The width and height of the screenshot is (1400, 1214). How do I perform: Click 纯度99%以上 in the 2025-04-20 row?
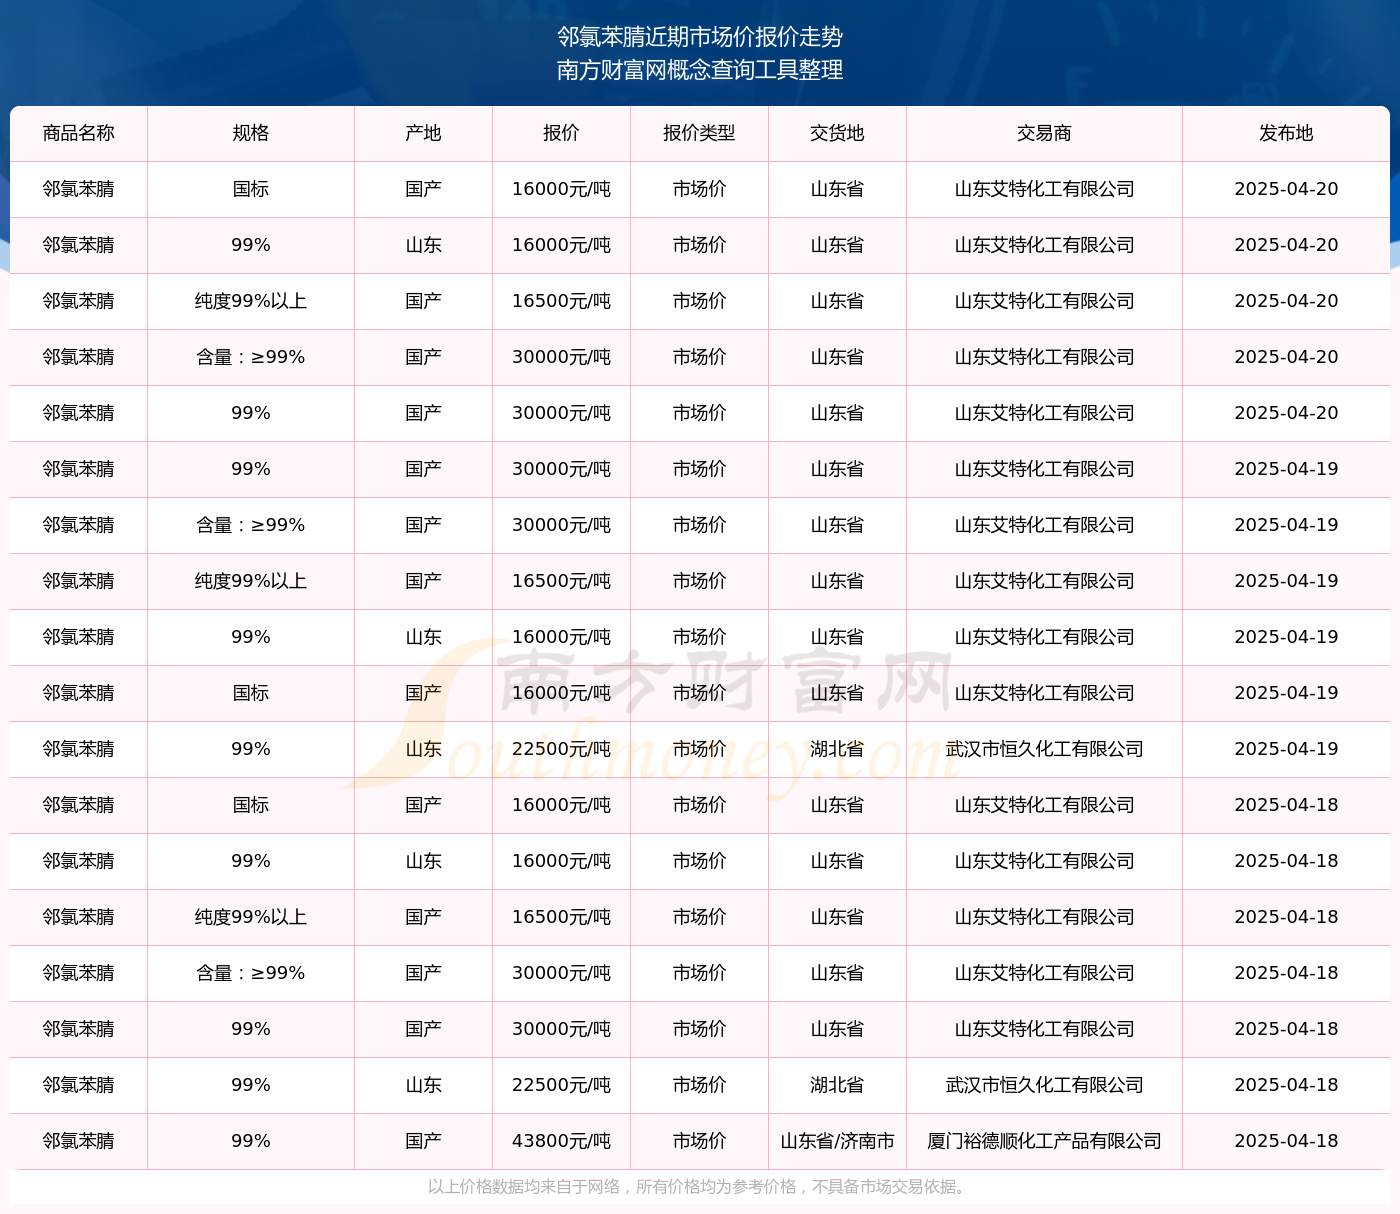coord(251,301)
